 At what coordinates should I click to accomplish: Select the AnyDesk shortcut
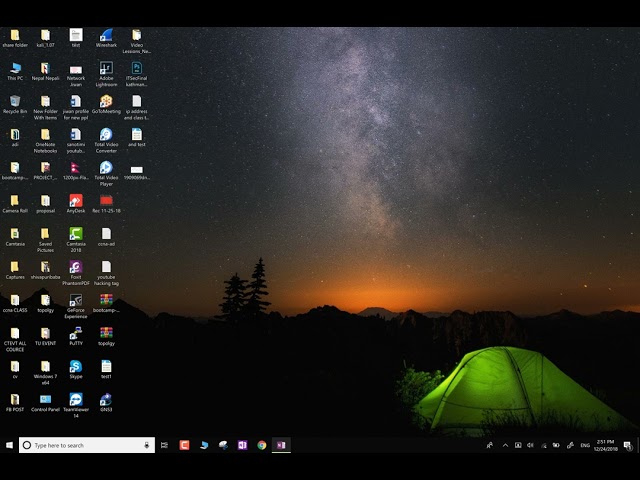coord(76,201)
